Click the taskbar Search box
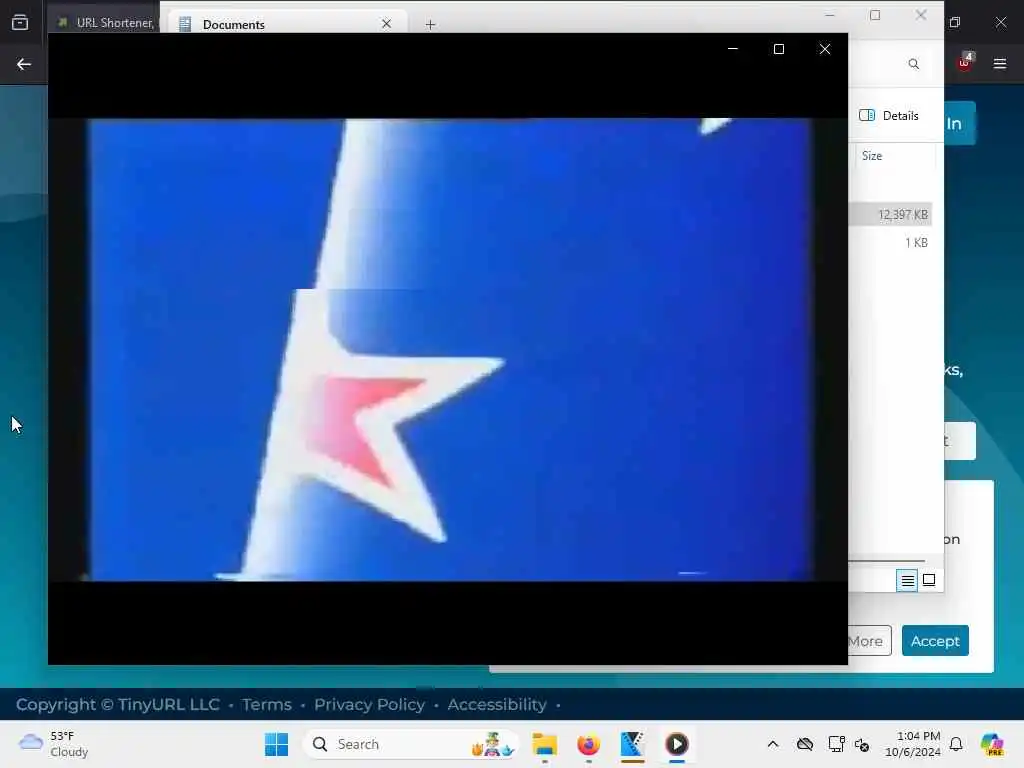This screenshot has height=768, width=1024. pyautogui.click(x=411, y=744)
